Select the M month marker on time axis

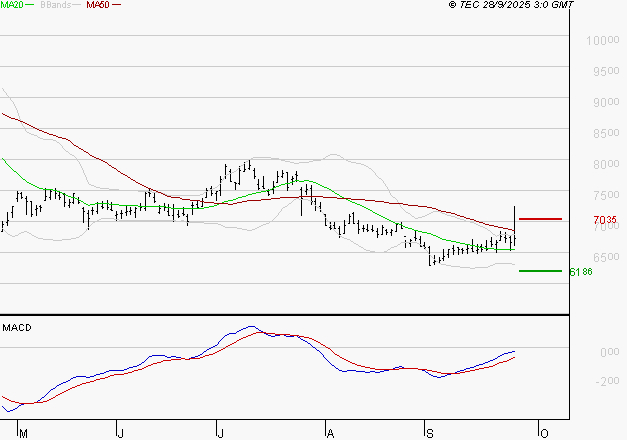pyautogui.click(x=24, y=433)
